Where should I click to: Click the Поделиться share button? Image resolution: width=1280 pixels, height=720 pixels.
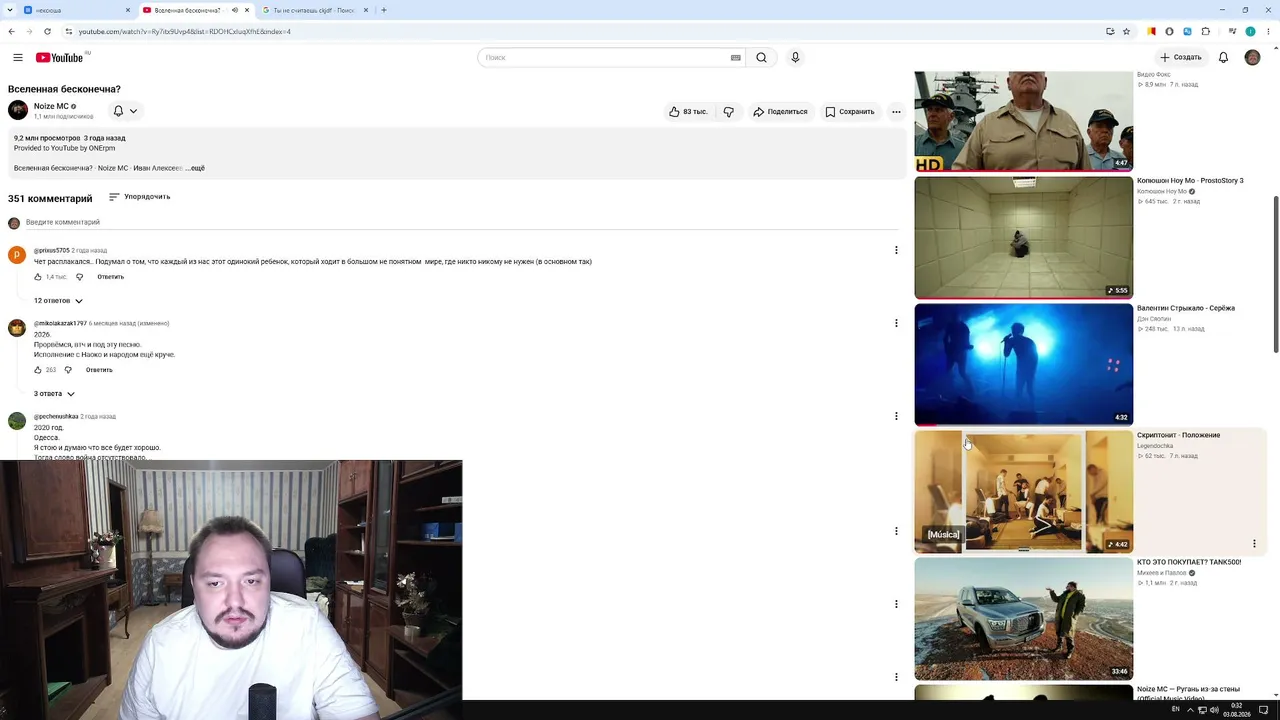(780, 112)
